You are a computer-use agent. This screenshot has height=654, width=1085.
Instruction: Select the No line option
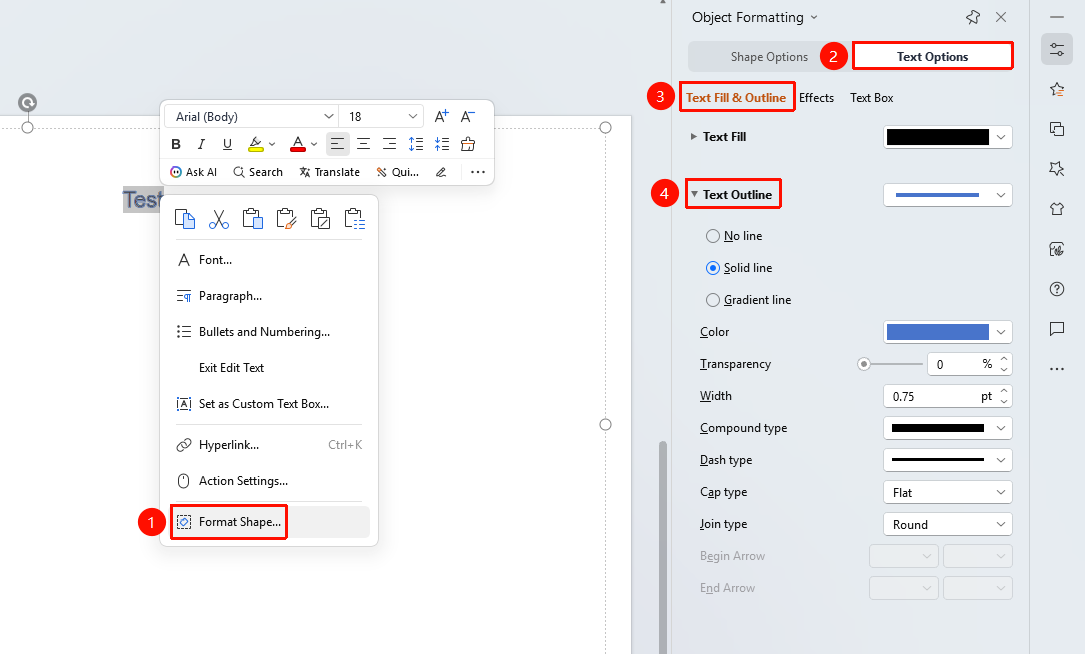click(x=734, y=236)
